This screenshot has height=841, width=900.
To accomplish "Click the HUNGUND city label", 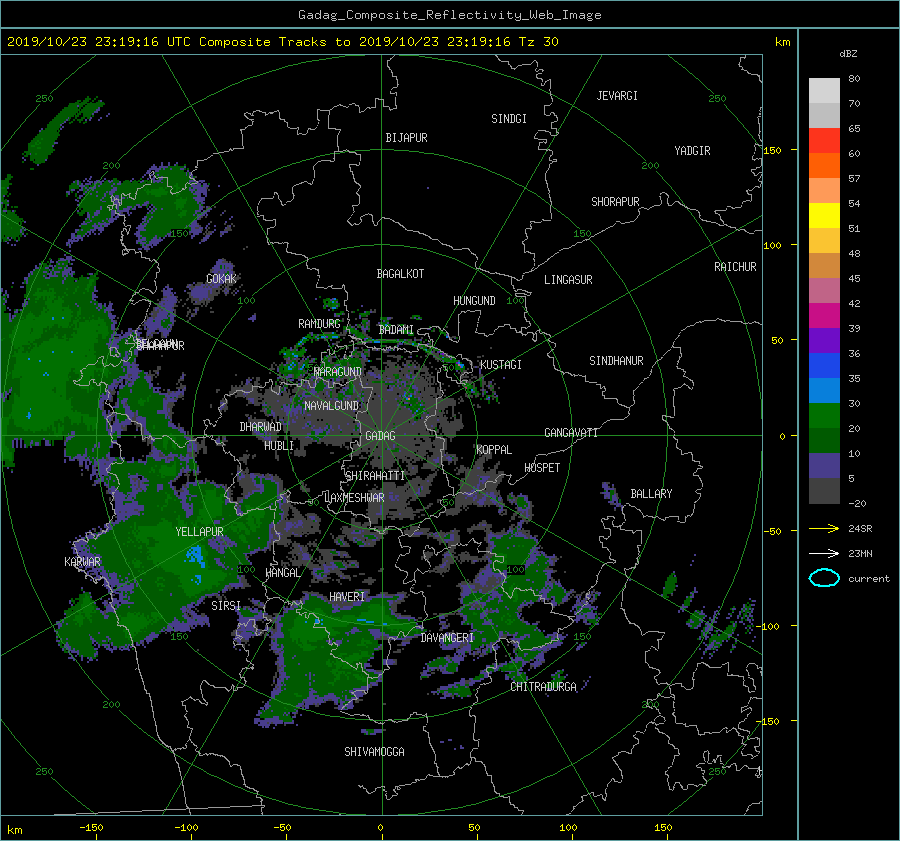I will [474, 301].
